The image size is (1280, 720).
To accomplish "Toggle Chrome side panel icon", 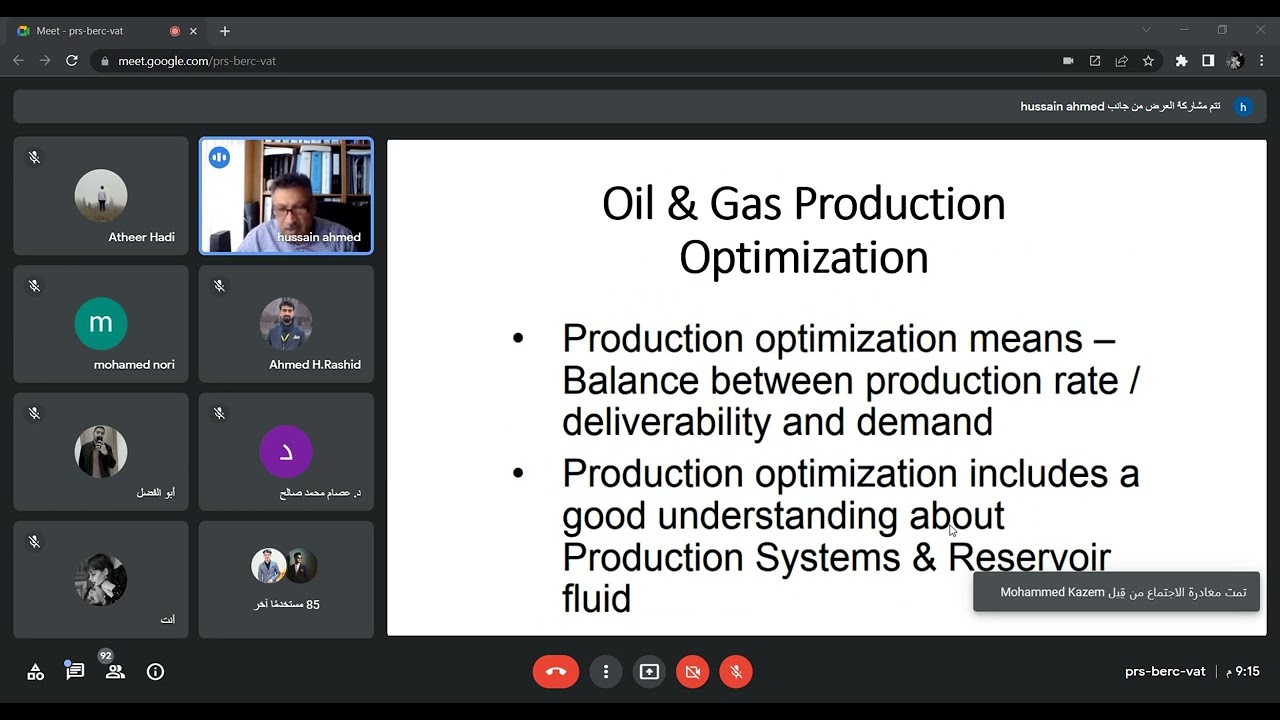I will pyautogui.click(x=1208, y=61).
